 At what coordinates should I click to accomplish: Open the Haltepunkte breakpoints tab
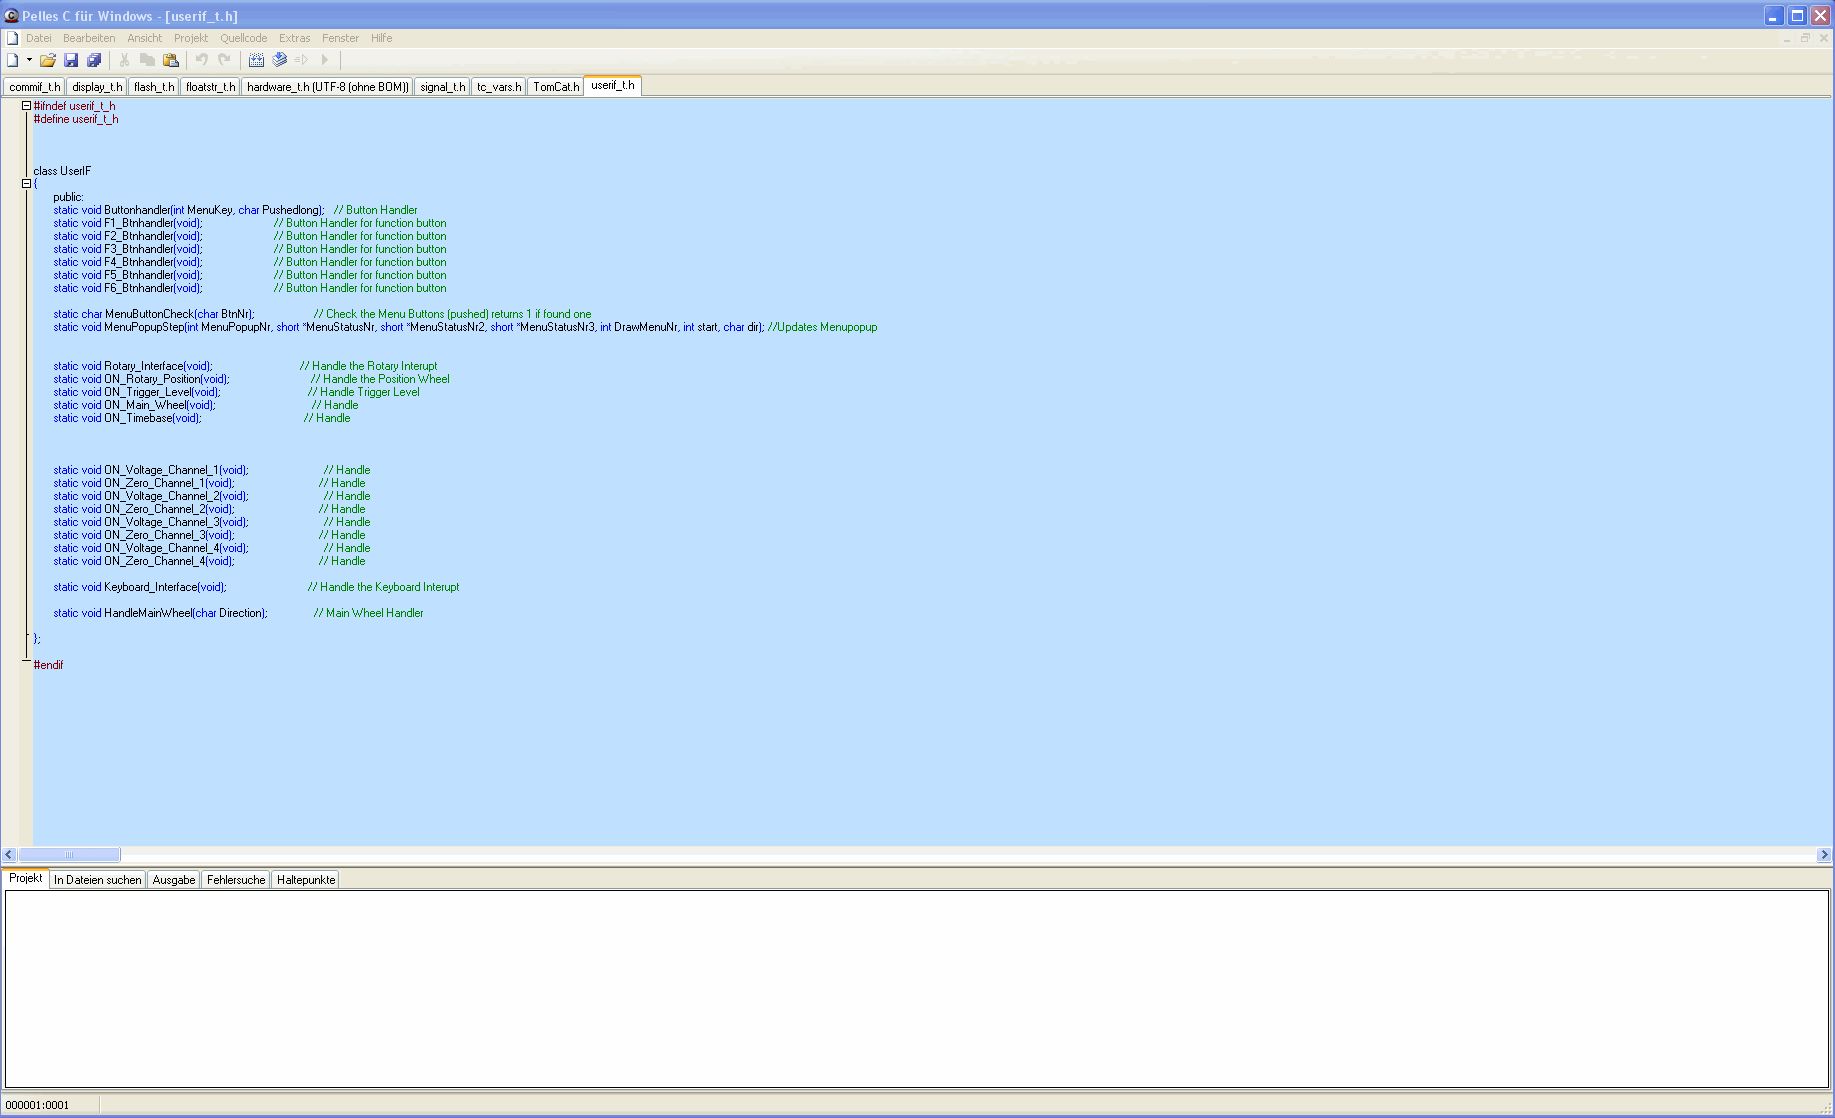(306, 880)
